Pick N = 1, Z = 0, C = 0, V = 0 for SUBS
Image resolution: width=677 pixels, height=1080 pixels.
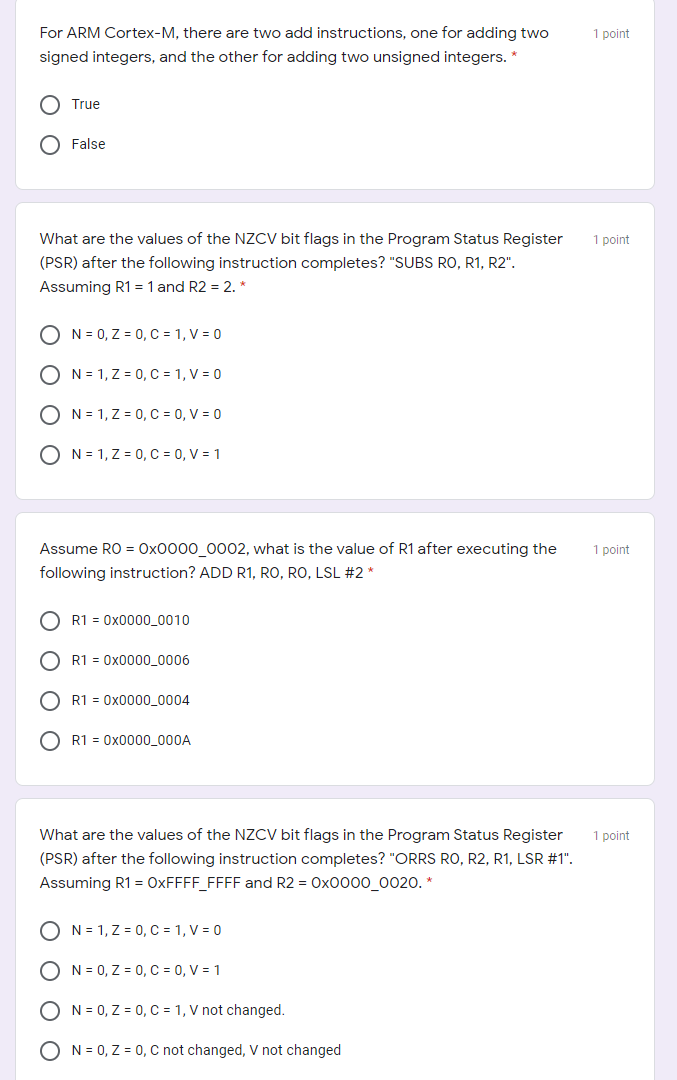pos(50,415)
